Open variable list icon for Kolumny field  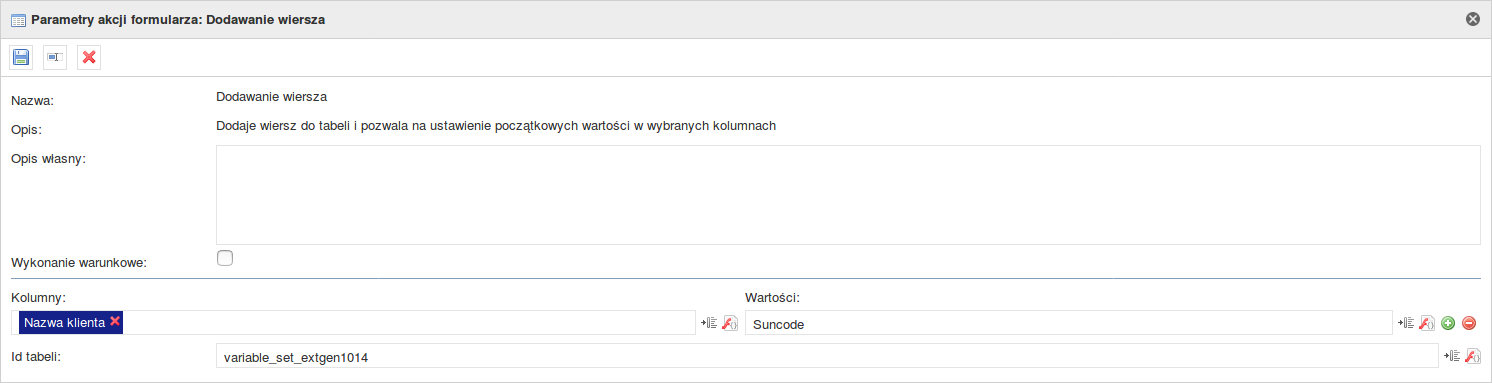tap(709, 322)
